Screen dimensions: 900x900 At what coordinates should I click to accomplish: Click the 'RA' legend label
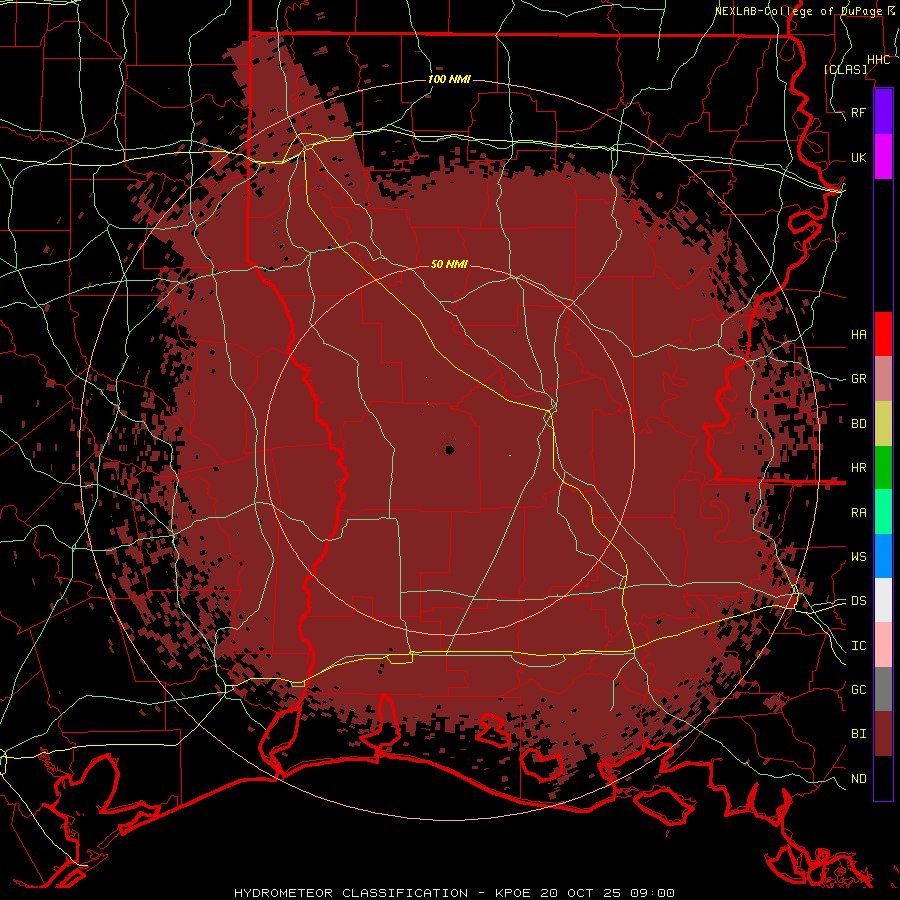tap(859, 513)
